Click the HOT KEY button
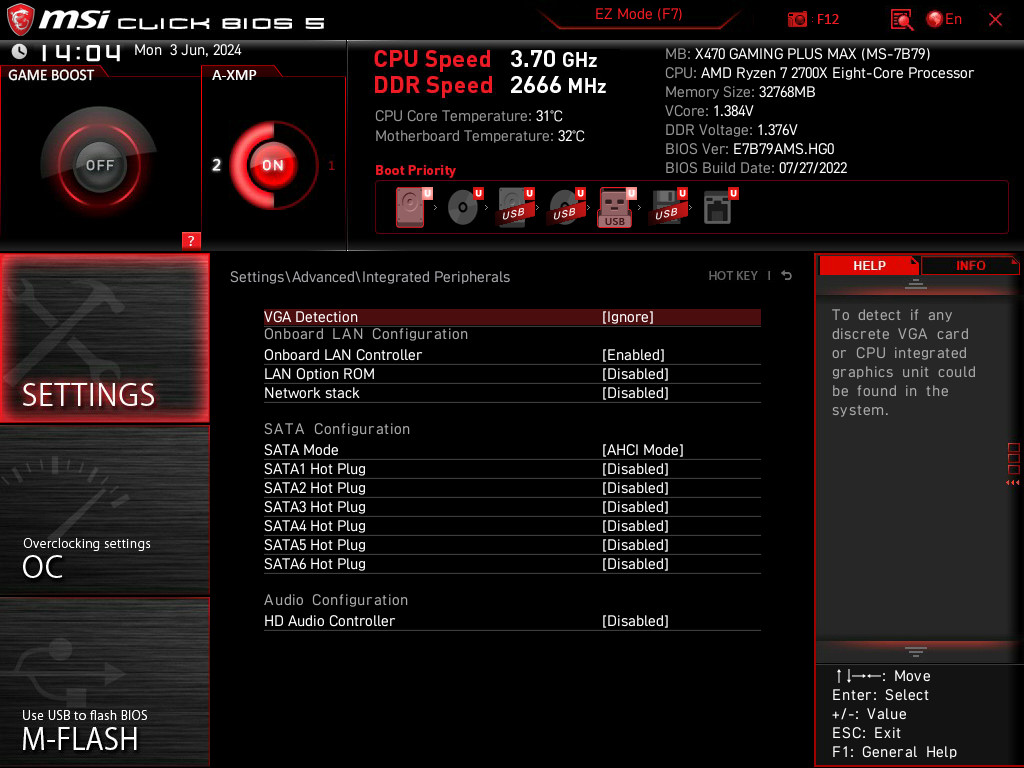Viewport: 1024px width, 768px height. point(733,276)
